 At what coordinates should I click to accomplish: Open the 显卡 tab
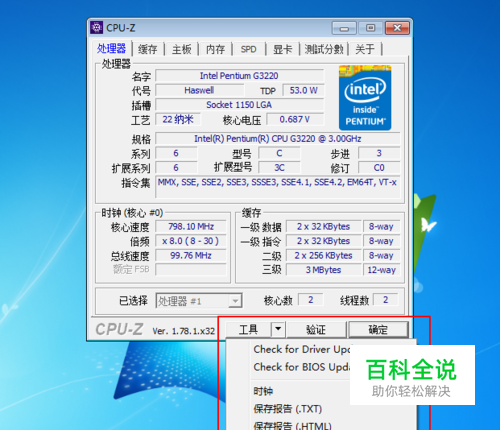282,49
